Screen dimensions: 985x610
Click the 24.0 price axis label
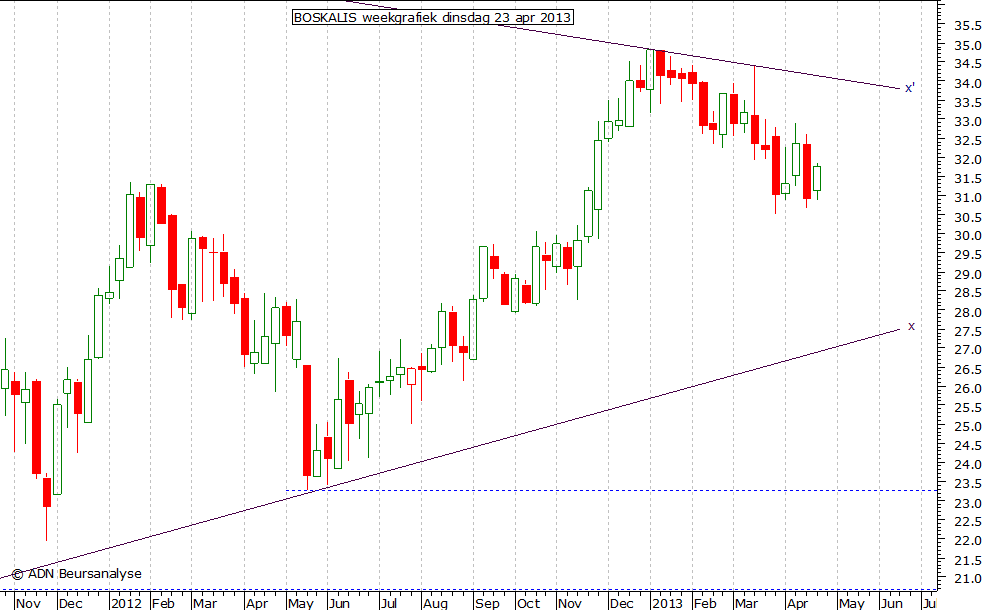pos(967,464)
